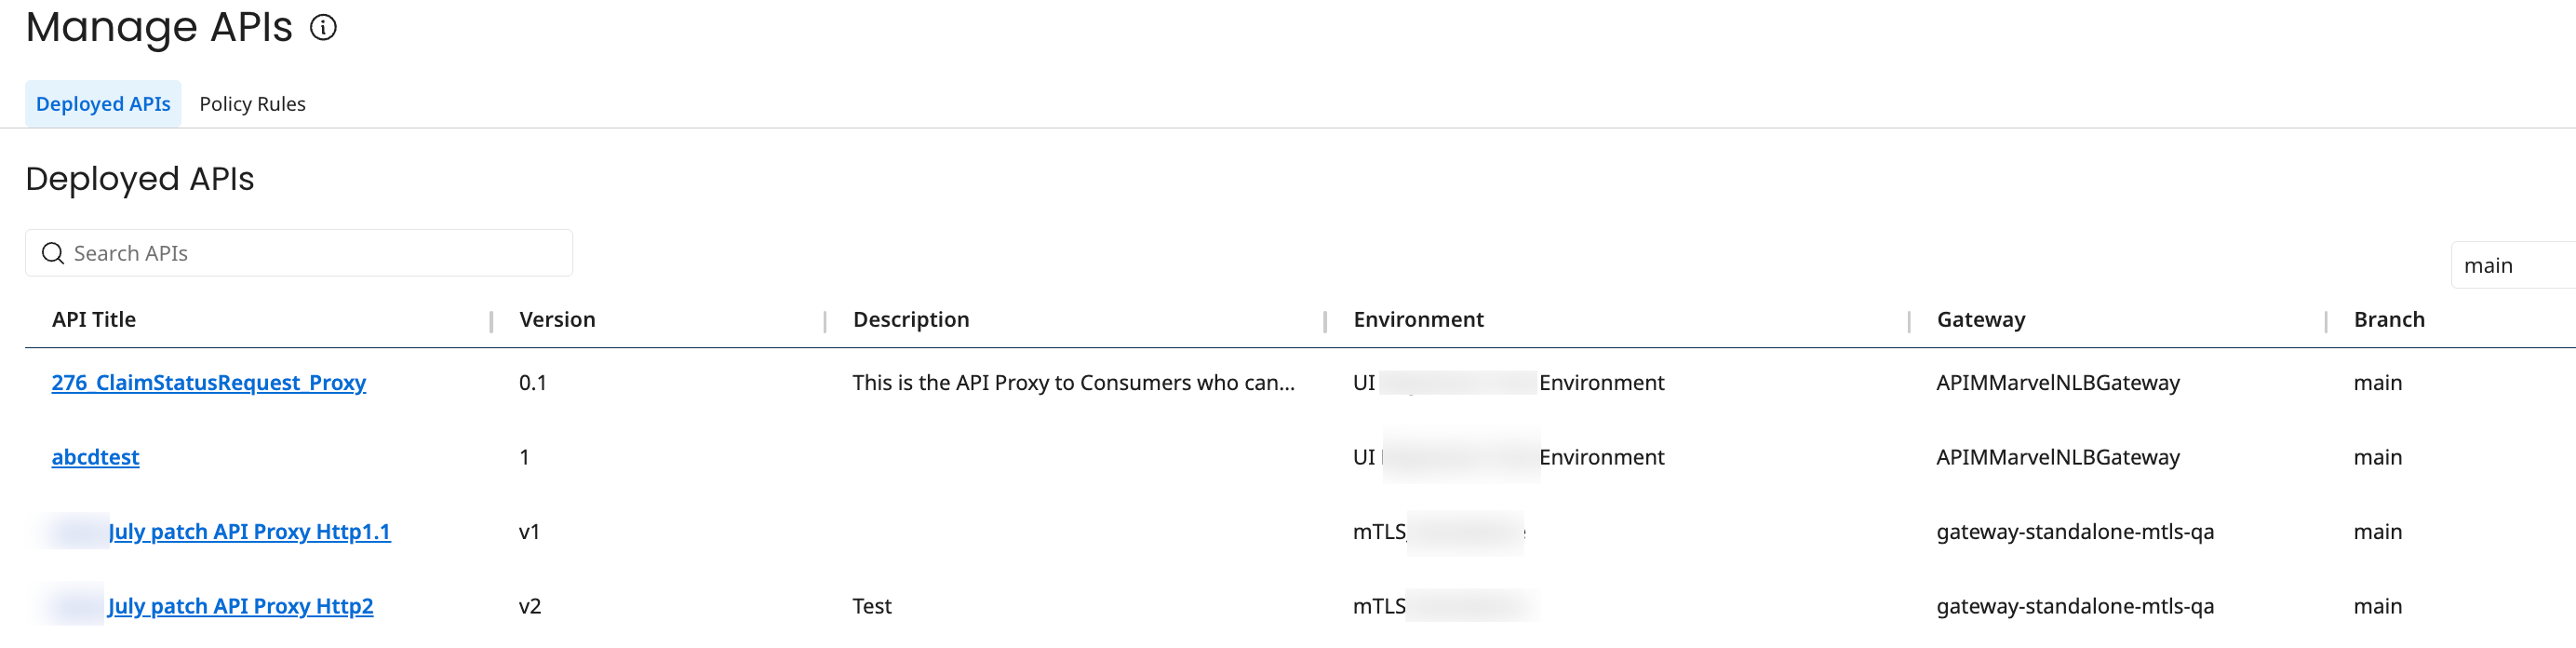Open July patch API Proxy Http2
The height and width of the screenshot is (648, 2576).
tap(241, 606)
